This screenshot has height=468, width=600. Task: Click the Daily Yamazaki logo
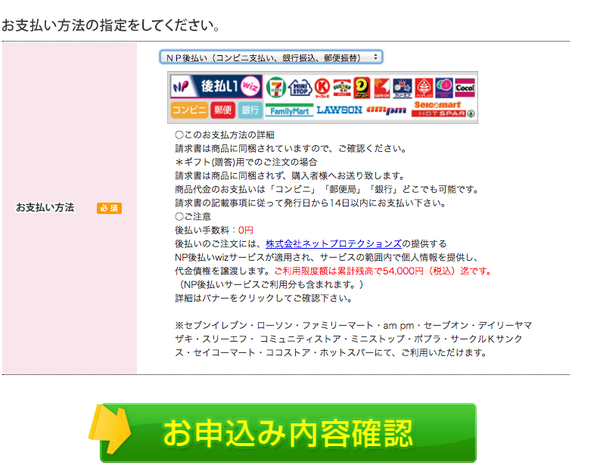pyautogui.click(x=362, y=88)
